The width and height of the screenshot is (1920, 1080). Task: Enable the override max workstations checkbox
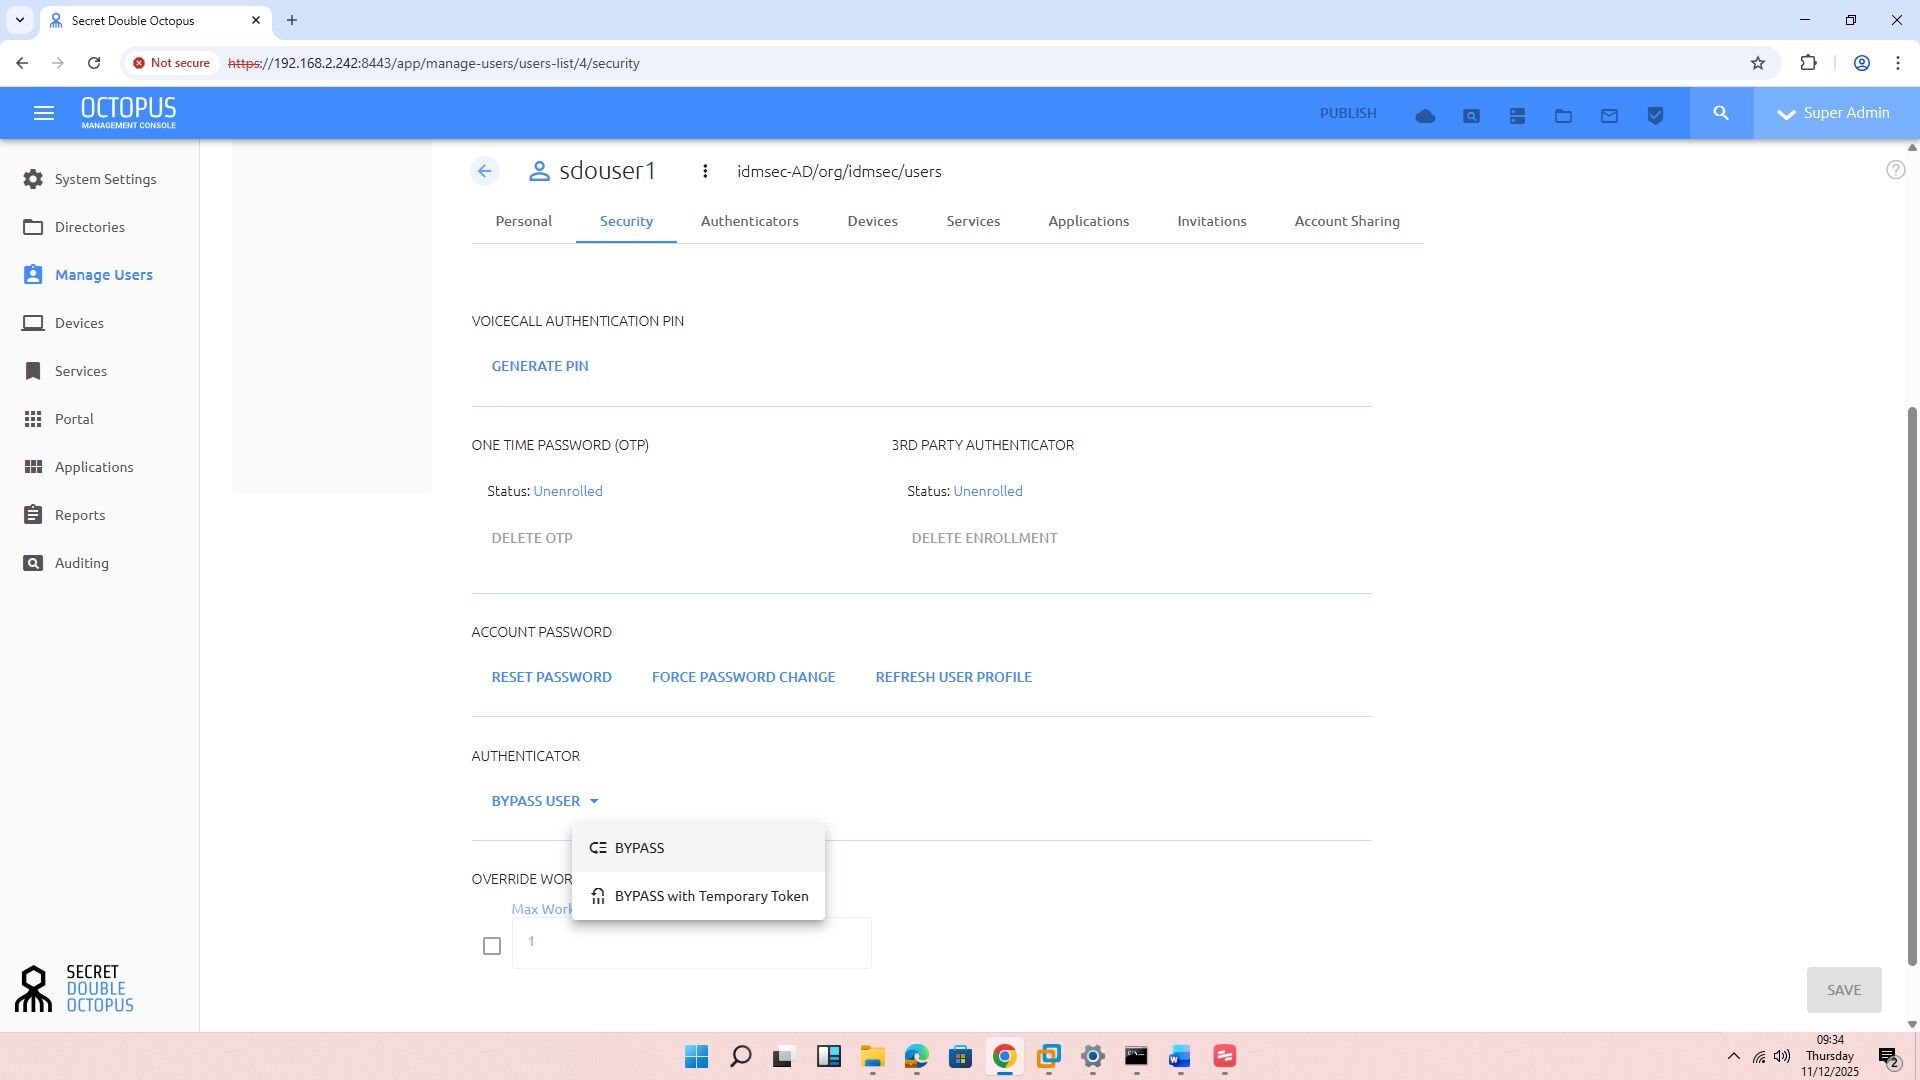(x=491, y=946)
